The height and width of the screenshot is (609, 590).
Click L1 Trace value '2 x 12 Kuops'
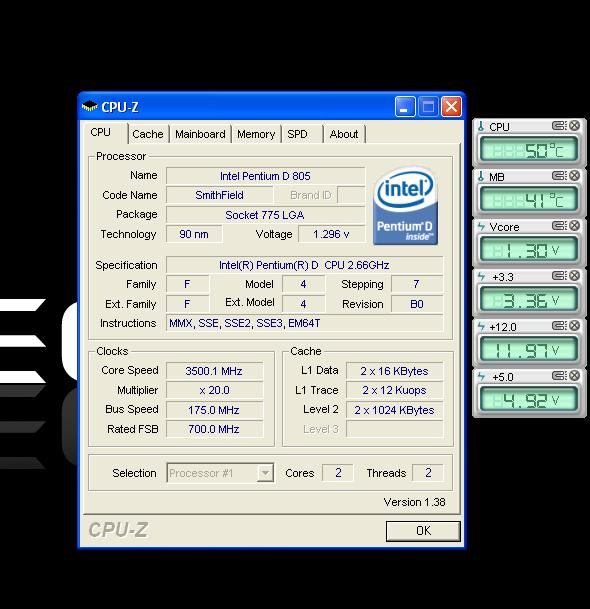click(x=394, y=390)
